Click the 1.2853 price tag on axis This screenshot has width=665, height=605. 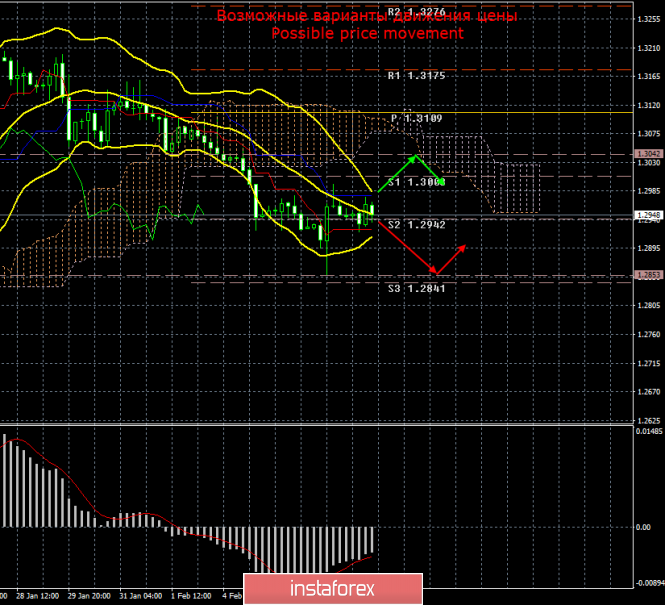(x=648, y=275)
